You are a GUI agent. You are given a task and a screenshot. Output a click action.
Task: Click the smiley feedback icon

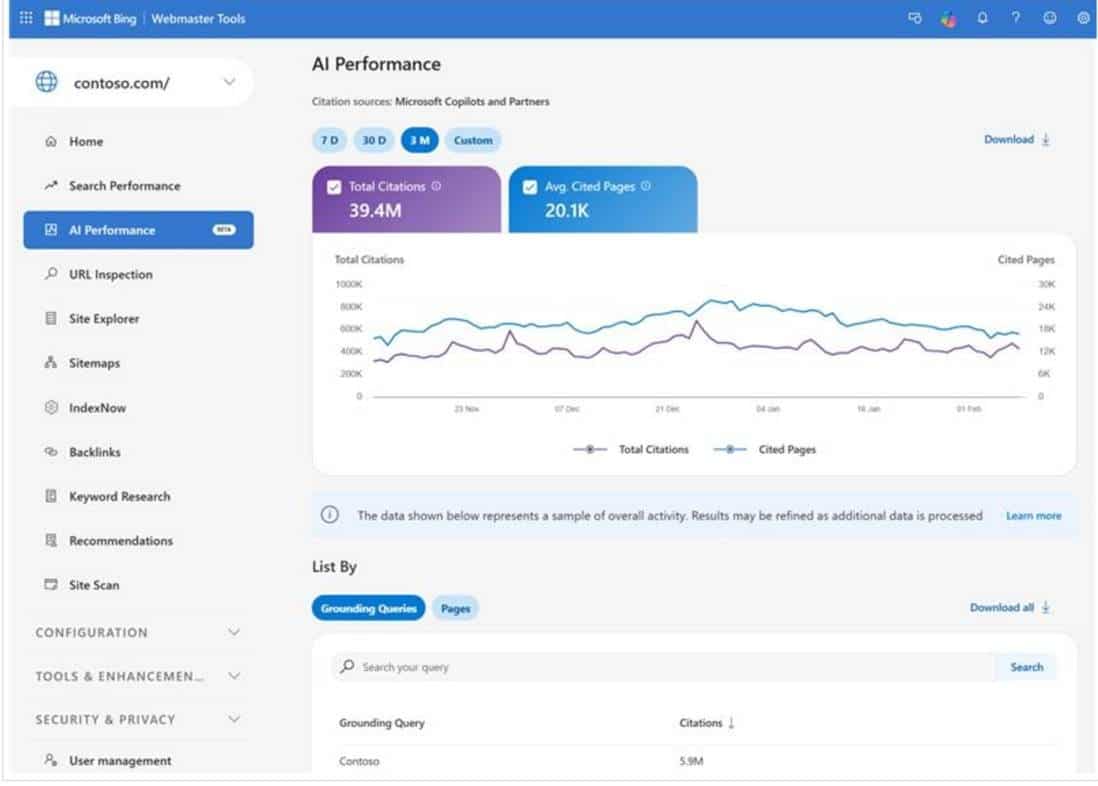[1049, 18]
